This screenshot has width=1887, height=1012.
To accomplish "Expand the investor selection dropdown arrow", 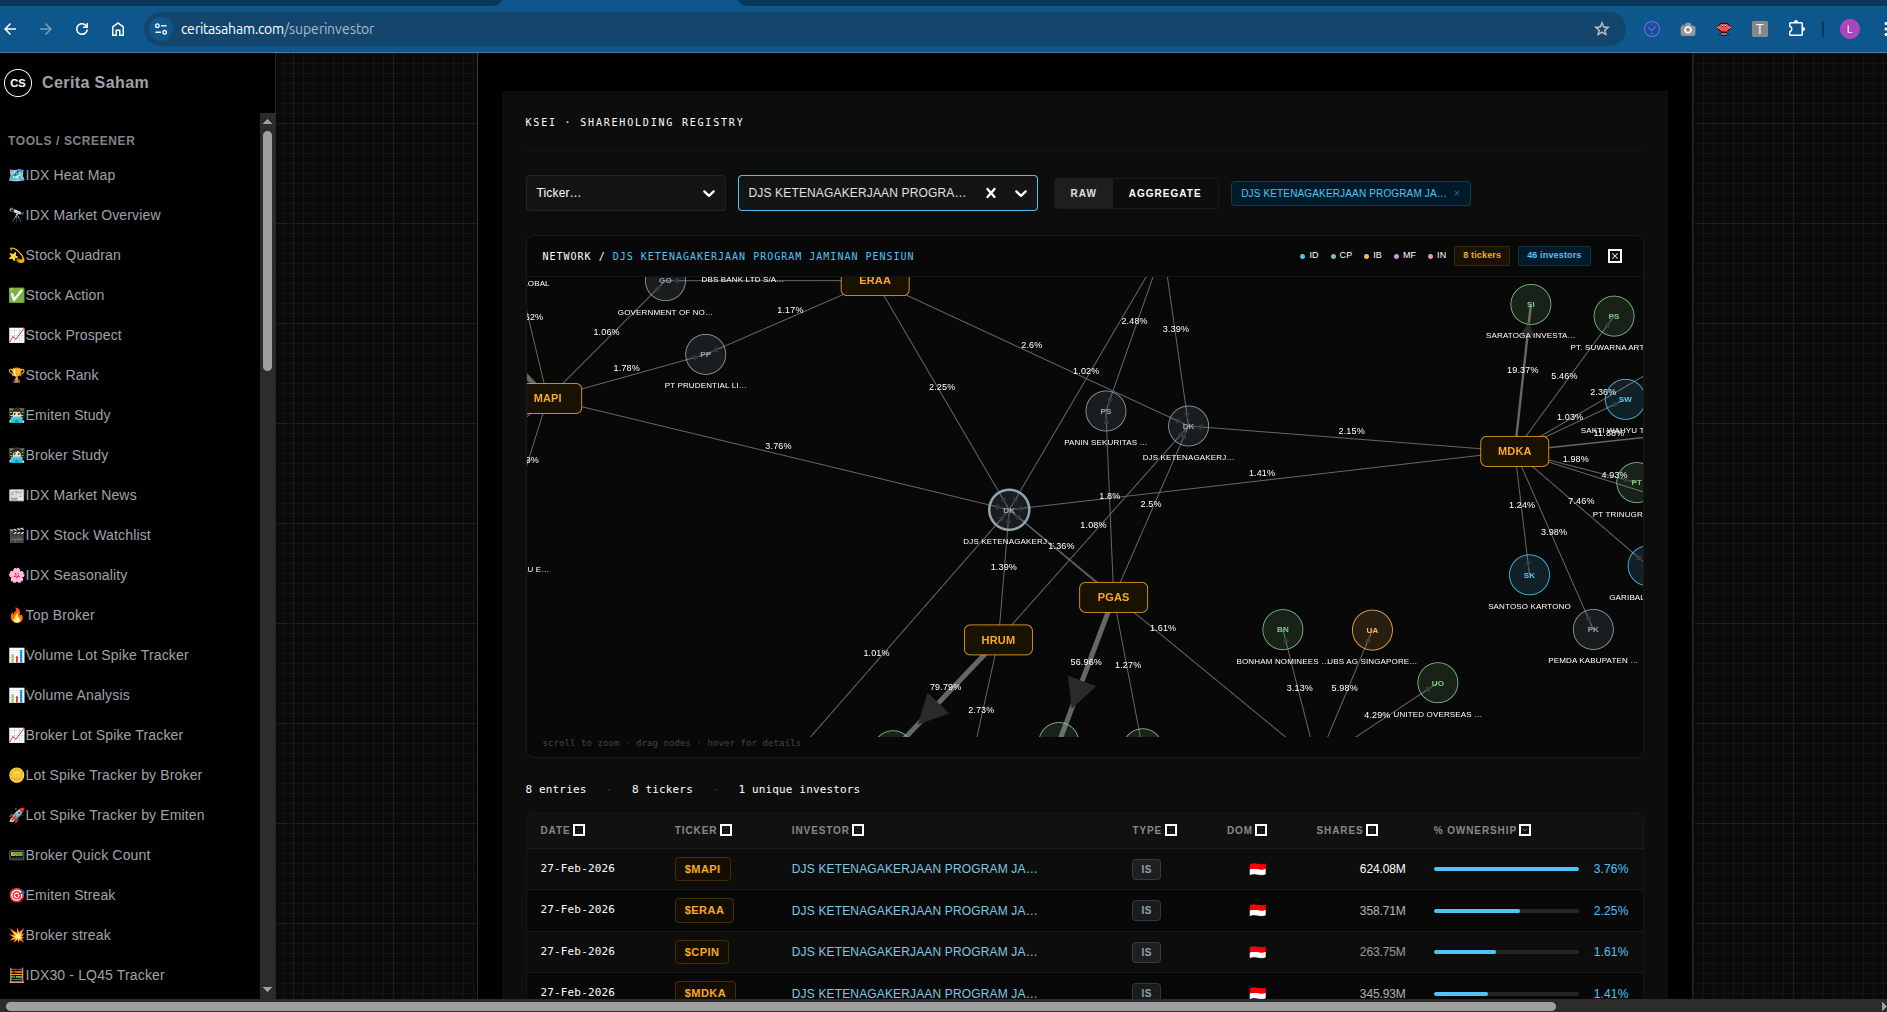I will tap(1021, 193).
